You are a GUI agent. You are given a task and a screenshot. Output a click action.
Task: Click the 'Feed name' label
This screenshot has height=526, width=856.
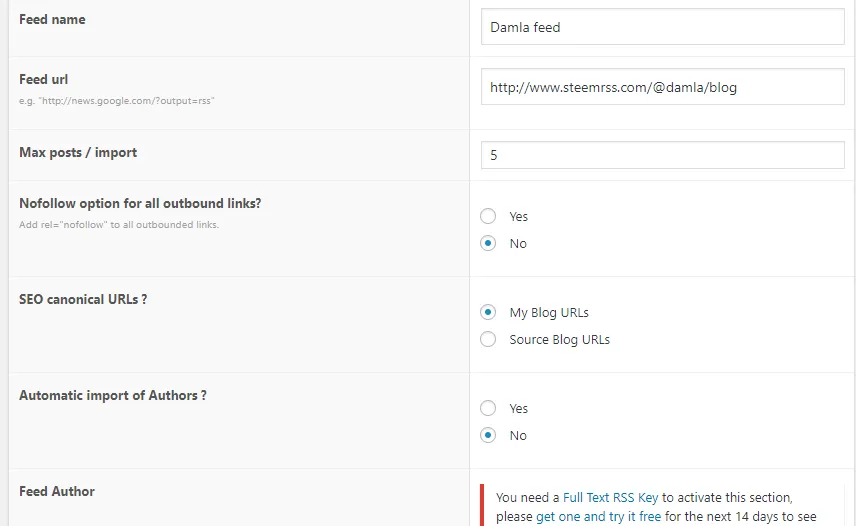52,20
